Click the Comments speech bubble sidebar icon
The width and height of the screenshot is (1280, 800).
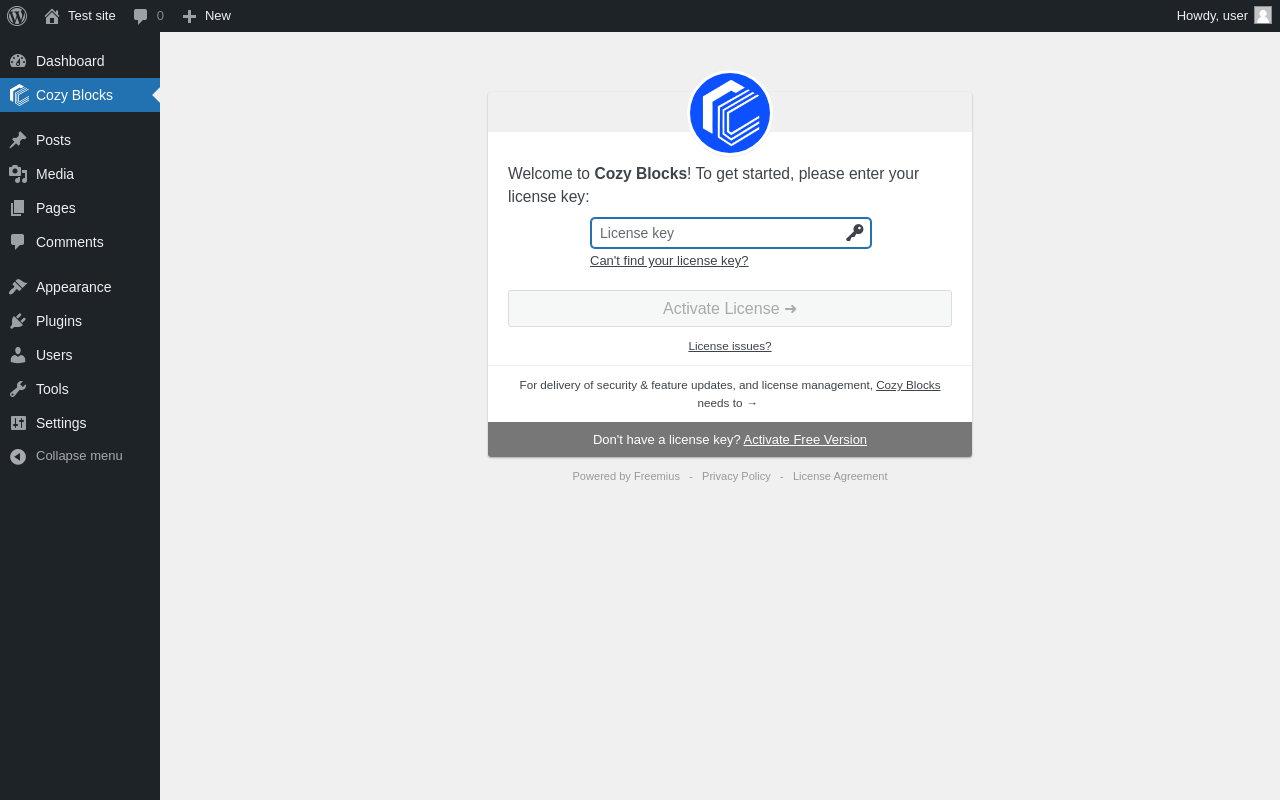[x=18, y=242]
